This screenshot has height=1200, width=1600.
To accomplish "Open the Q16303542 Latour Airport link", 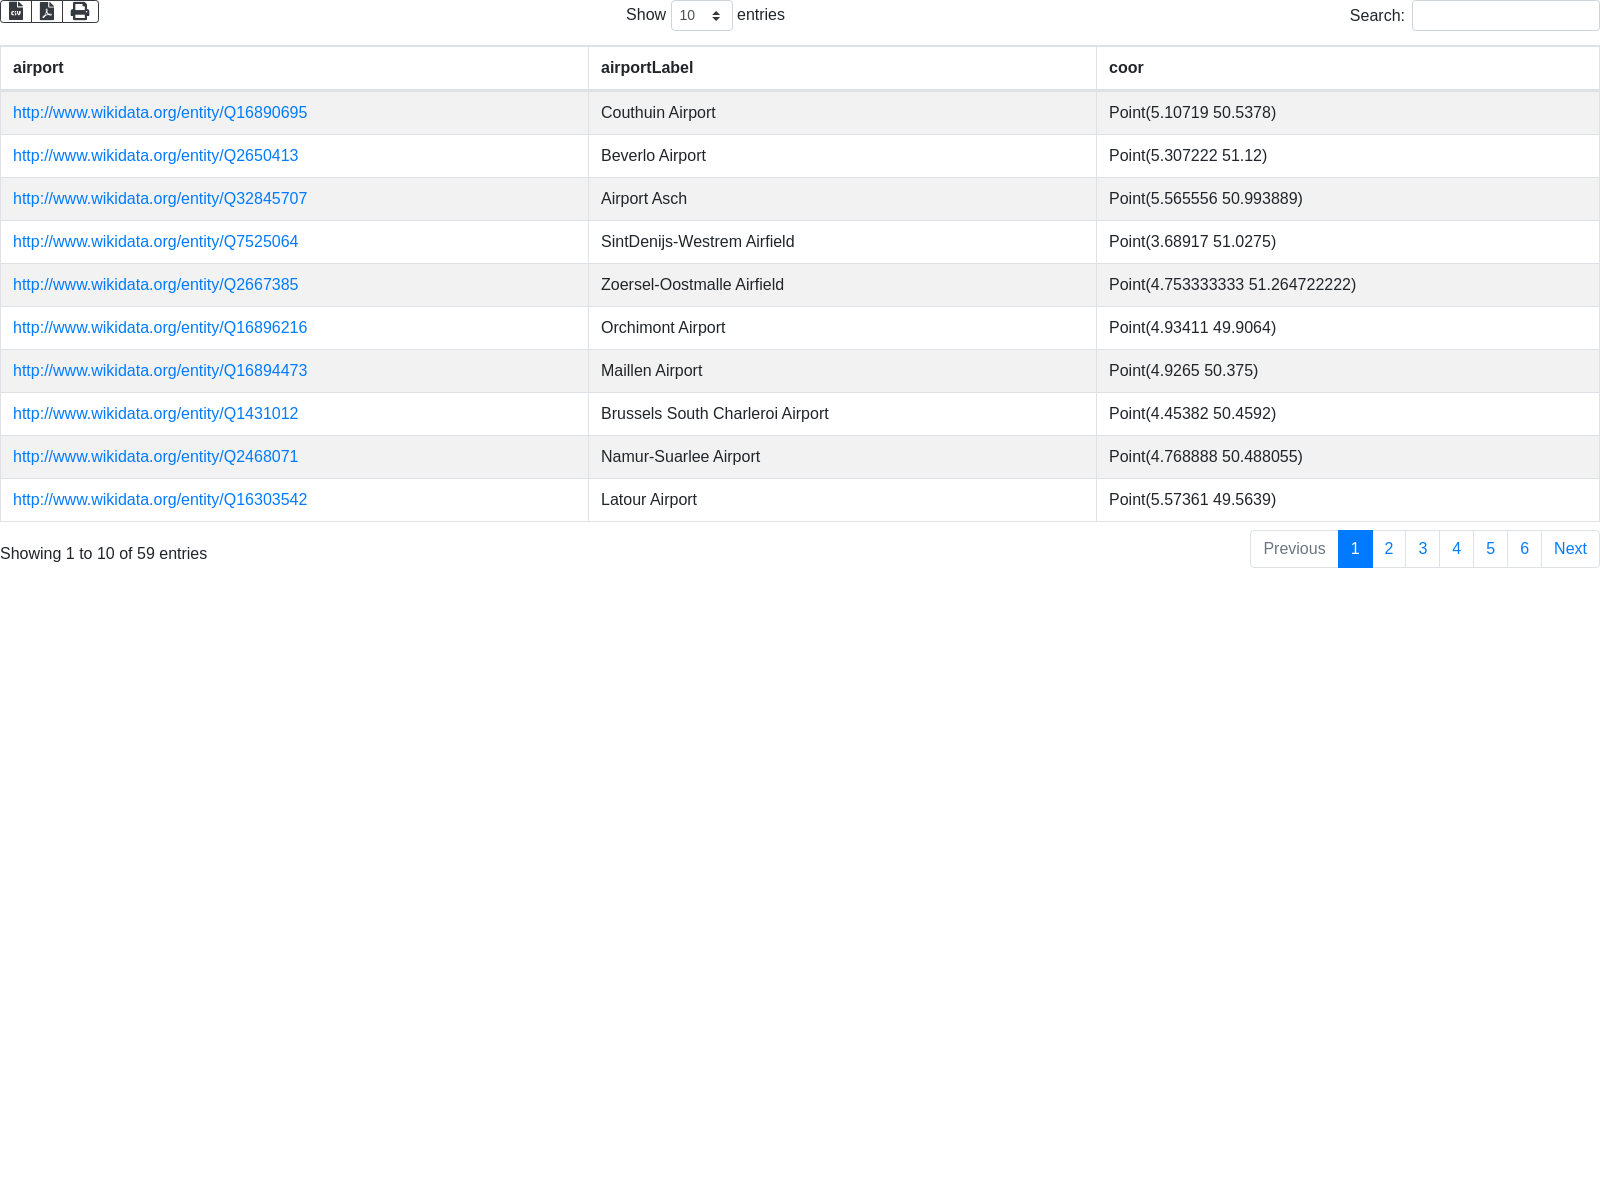I will point(160,500).
